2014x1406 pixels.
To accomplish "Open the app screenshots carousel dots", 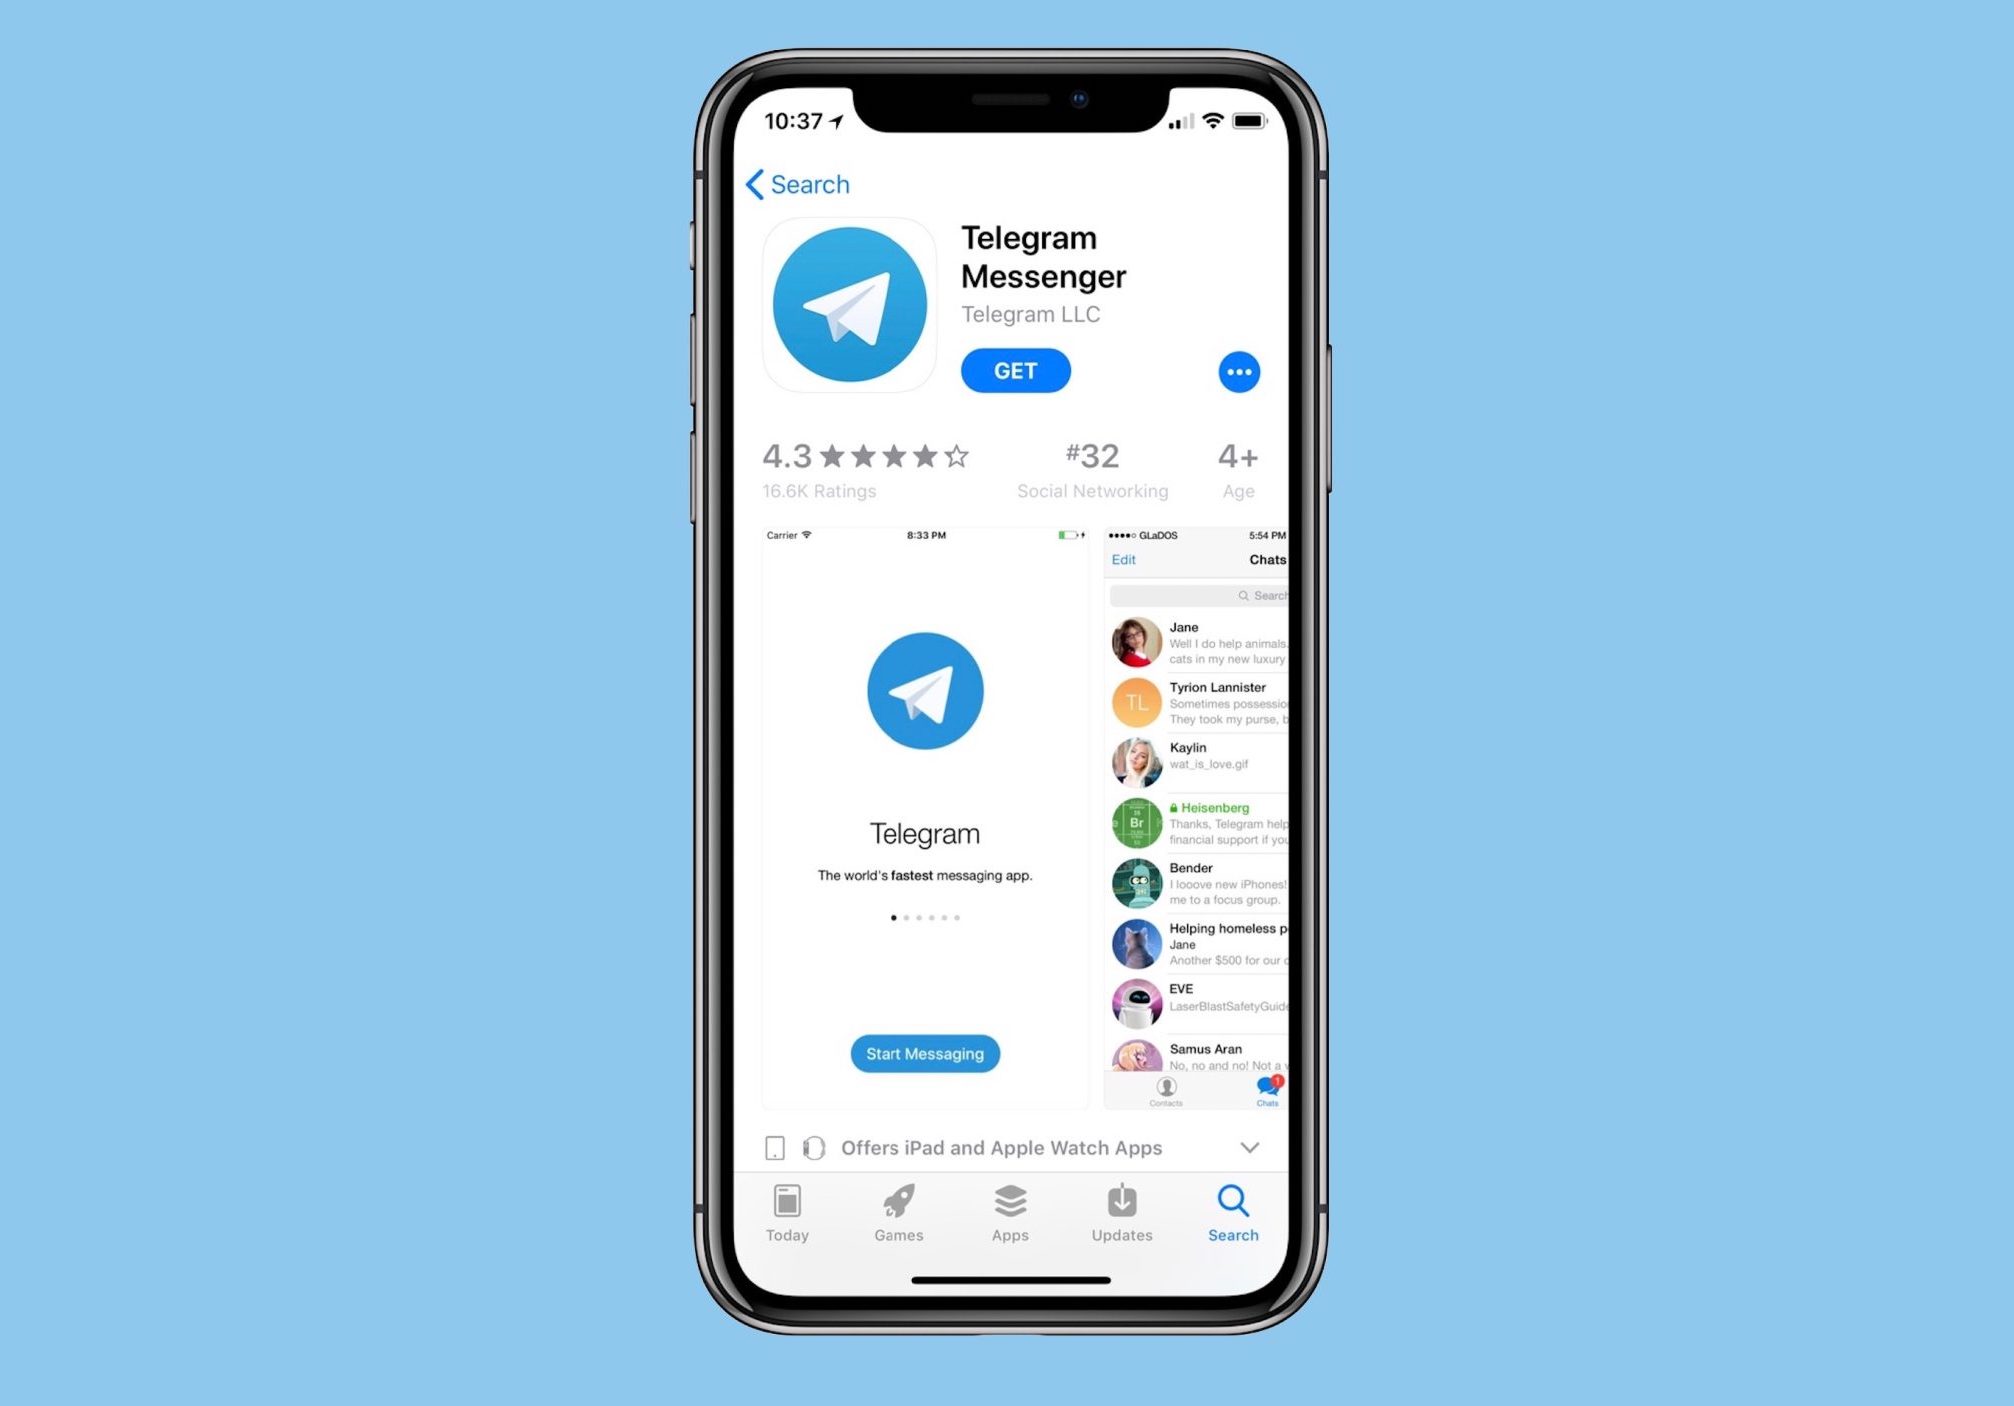I will 924,916.
